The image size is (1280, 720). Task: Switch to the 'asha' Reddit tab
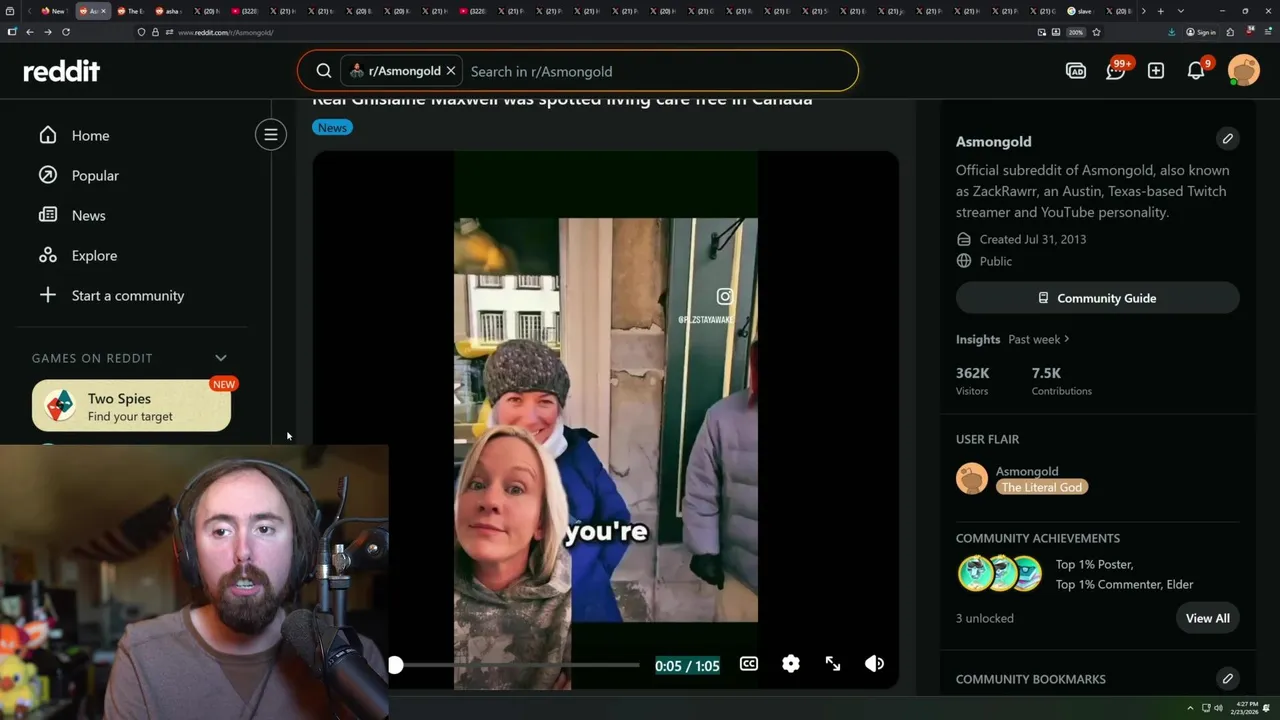point(170,11)
